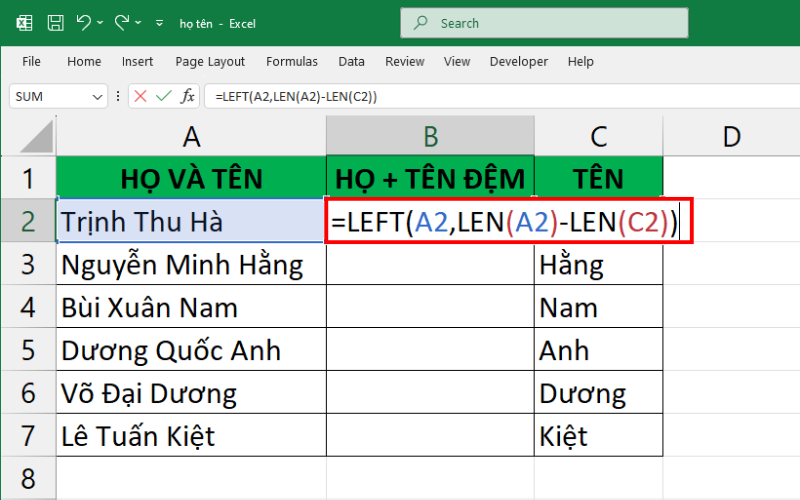Click the 'HỌ + TÊN ĐỆM' header cell
Viewport: 800px width, 500px height.
[x=430, y=178]
